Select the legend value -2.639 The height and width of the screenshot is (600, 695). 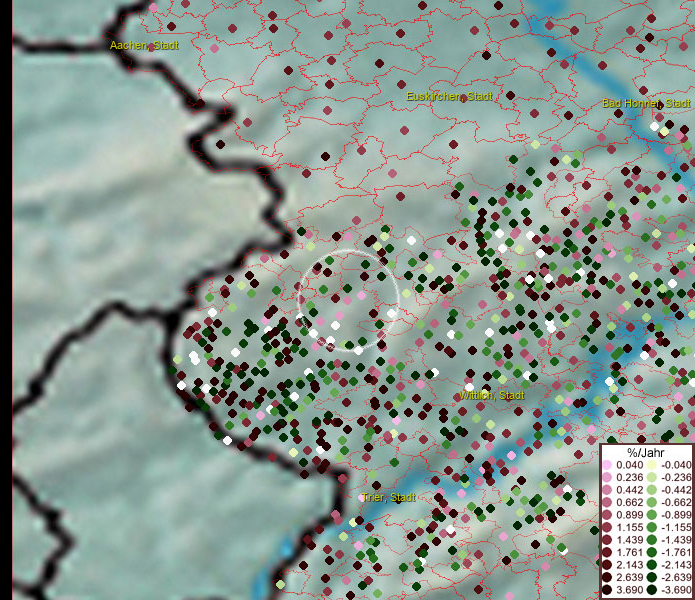tap(676, 577)
